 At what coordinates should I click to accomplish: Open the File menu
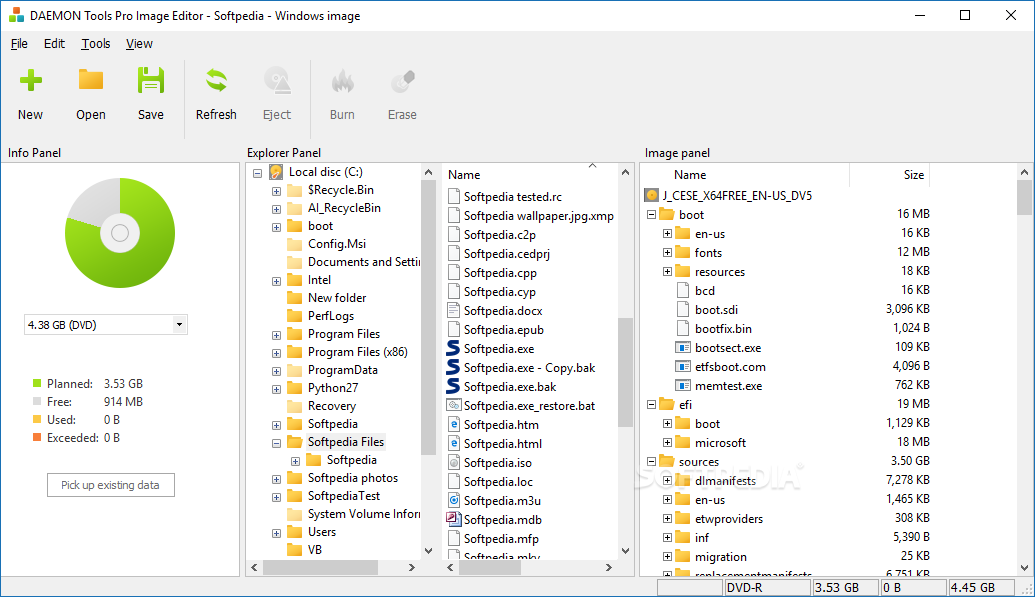click(x=19, y=44)
